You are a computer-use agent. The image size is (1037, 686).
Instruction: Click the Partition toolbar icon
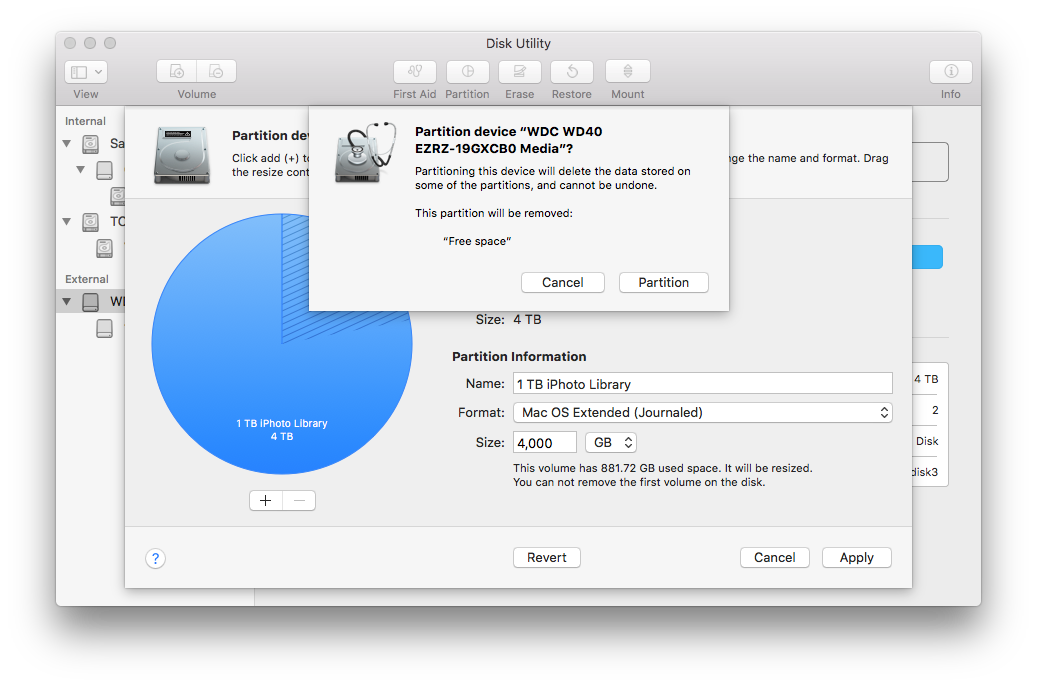[x=468, y=71]
